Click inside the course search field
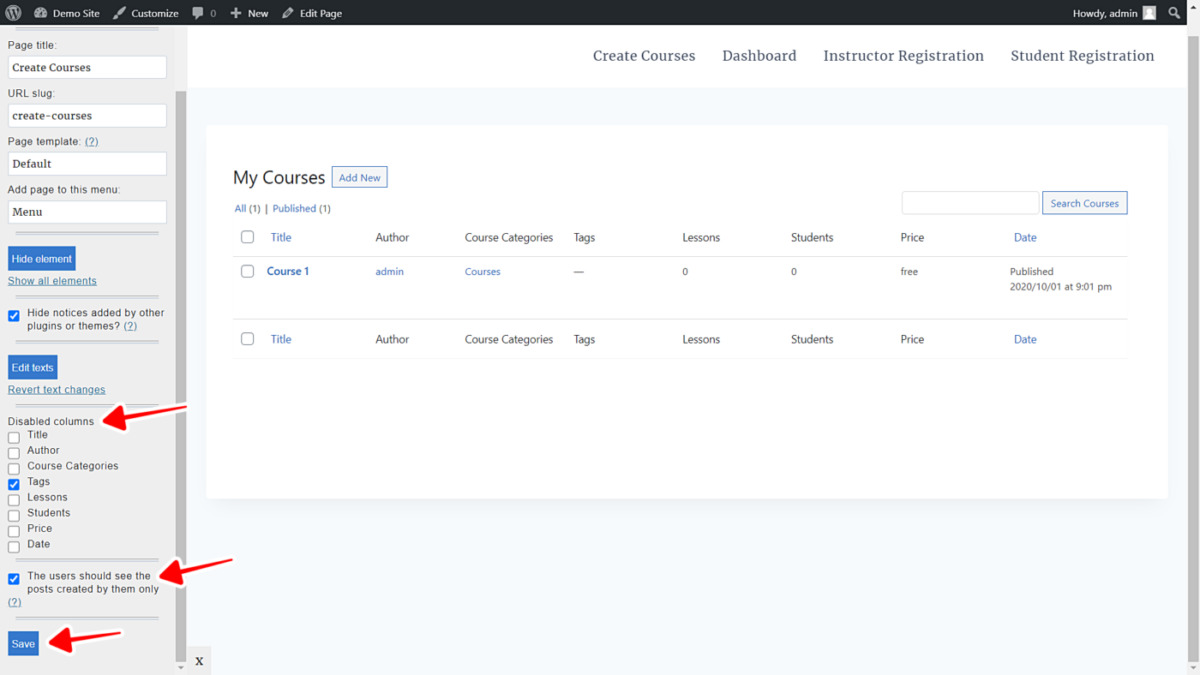The width and height of the screenshot is (1200, 675). pos(969,202)
